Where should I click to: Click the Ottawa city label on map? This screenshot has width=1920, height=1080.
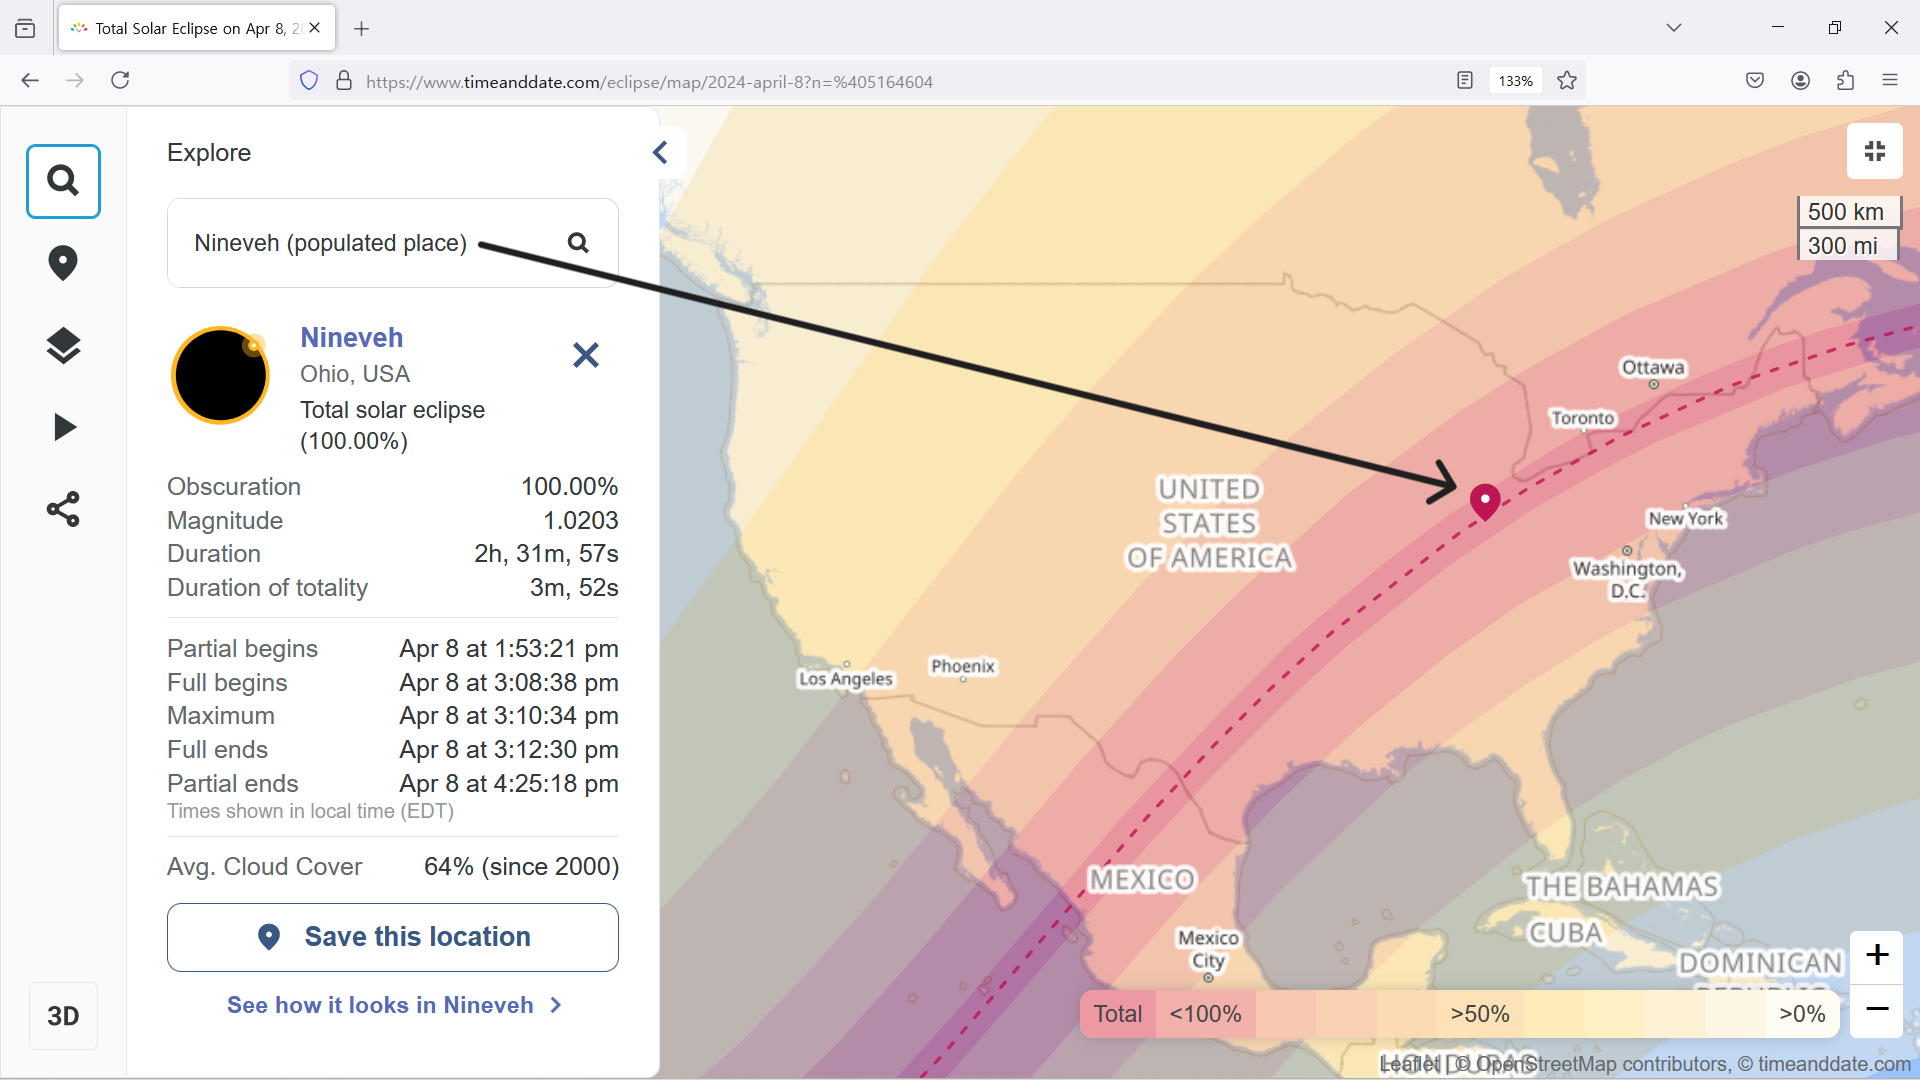point(1653,367)
